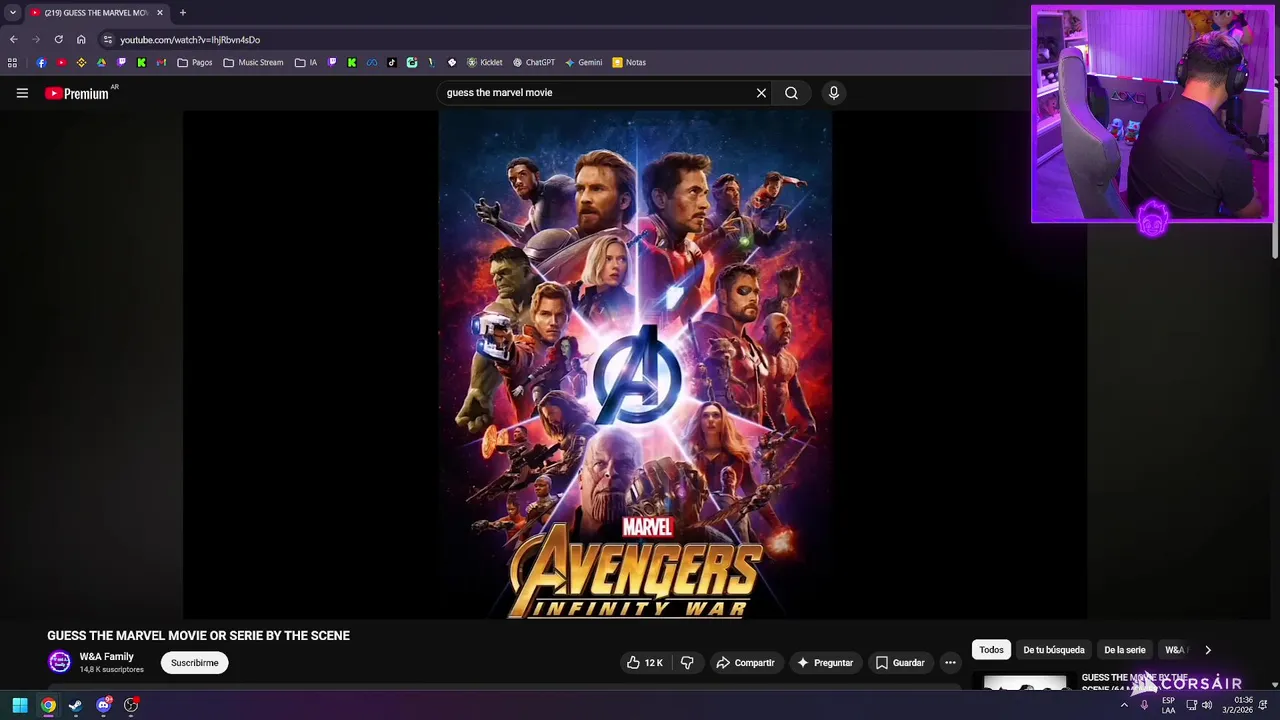Click the Avengers Infinity War video frame

(635, 365)
